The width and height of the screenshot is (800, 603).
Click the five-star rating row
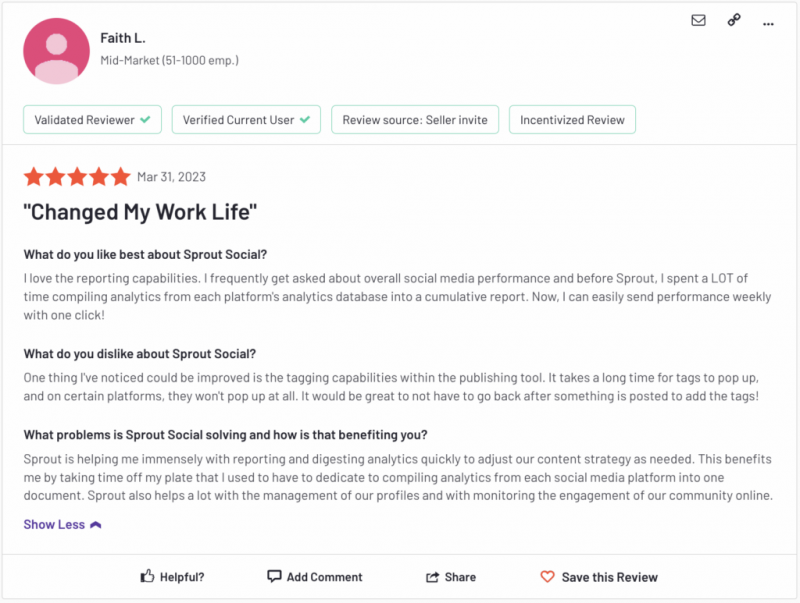[x=77, y=177]
